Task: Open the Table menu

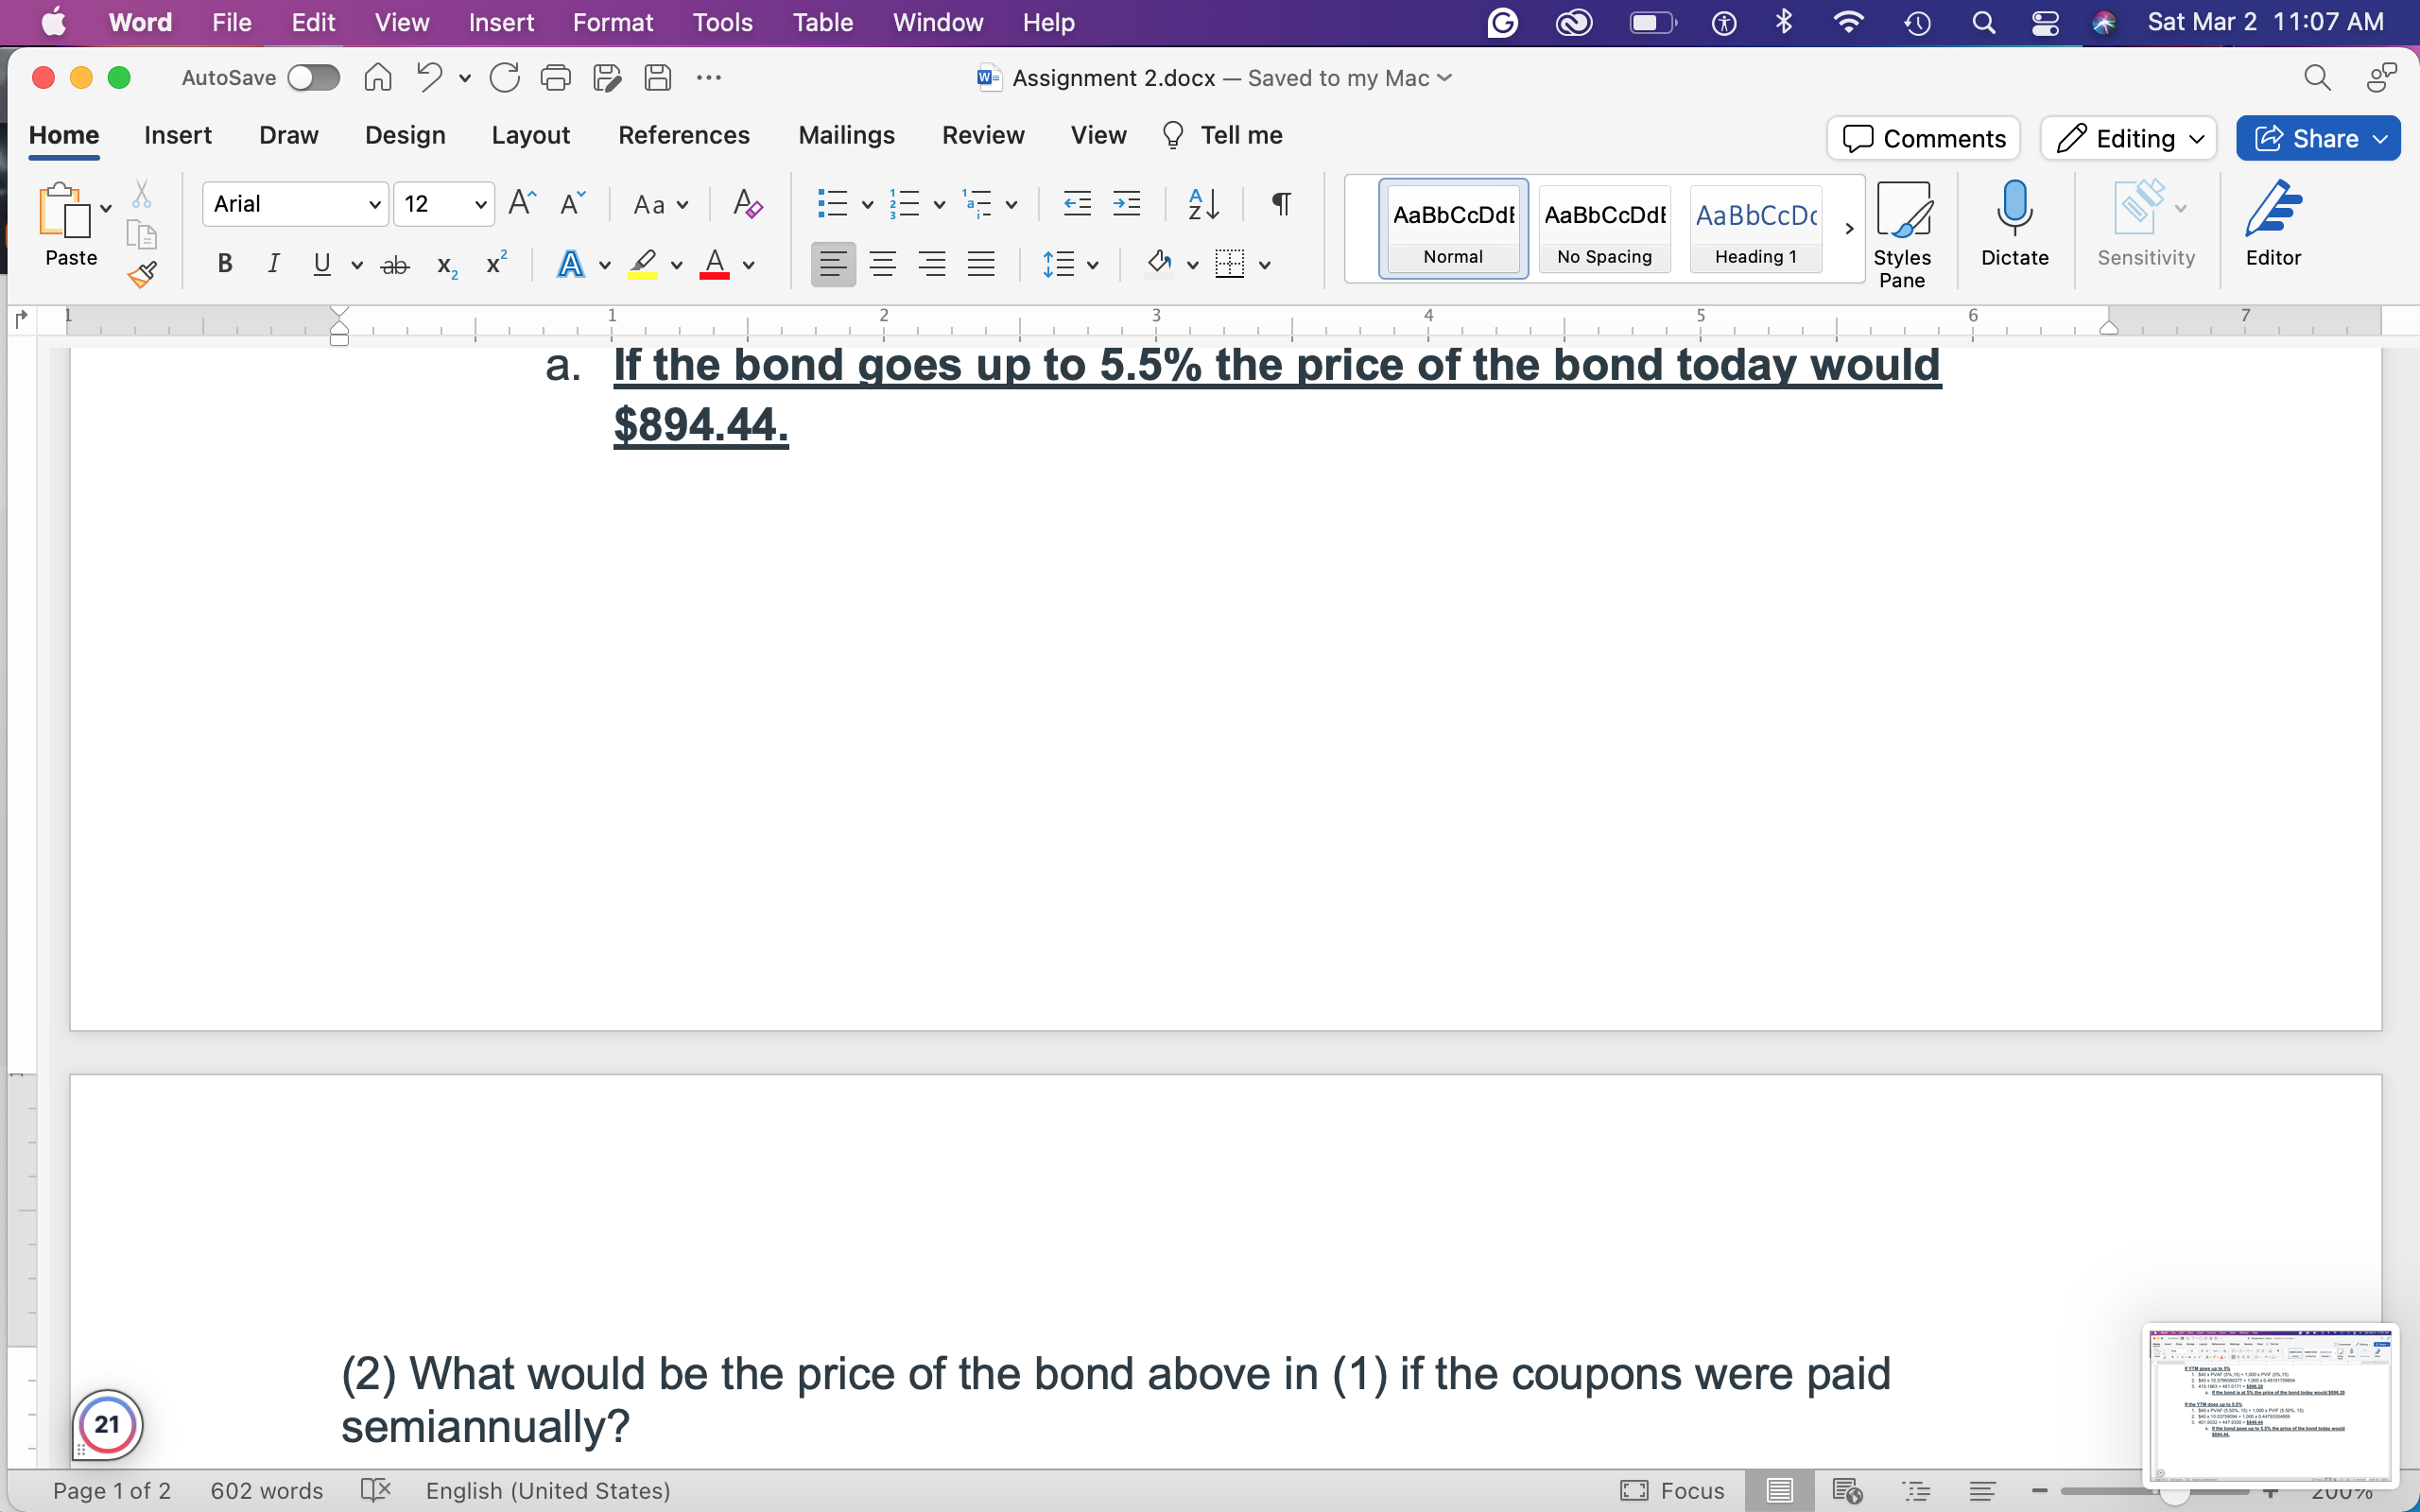Action: [822, 22]
